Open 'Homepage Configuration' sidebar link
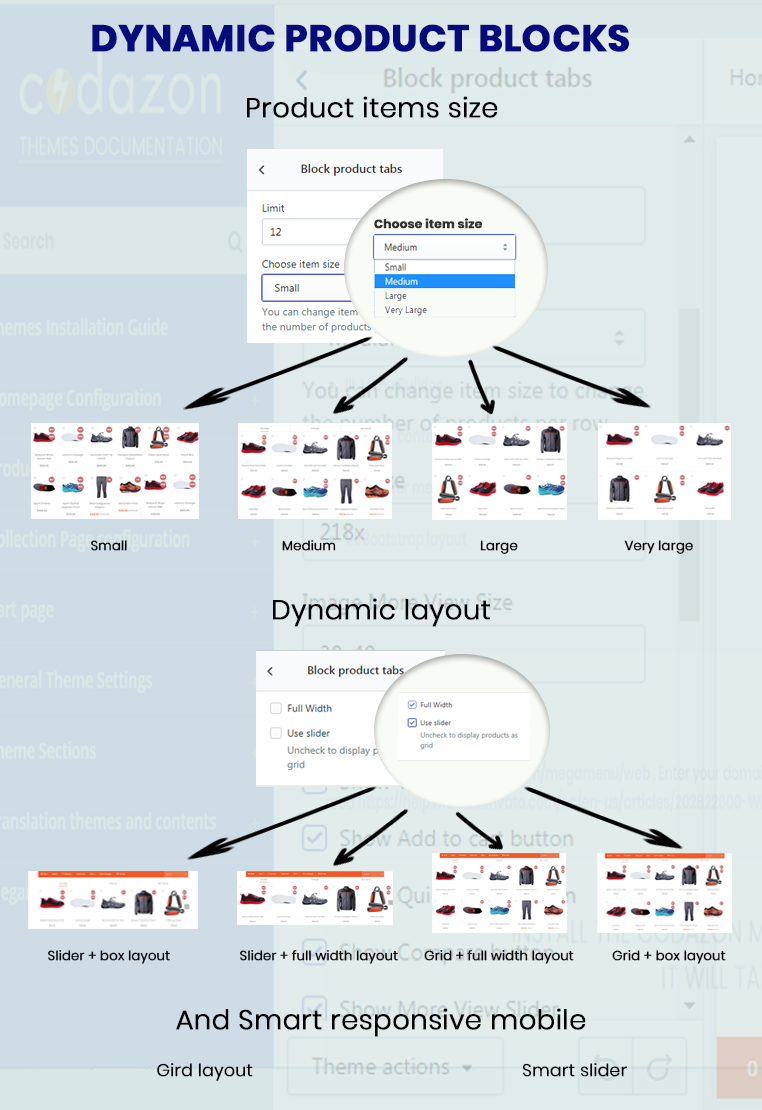762x1110 pixels. [81, 399]
